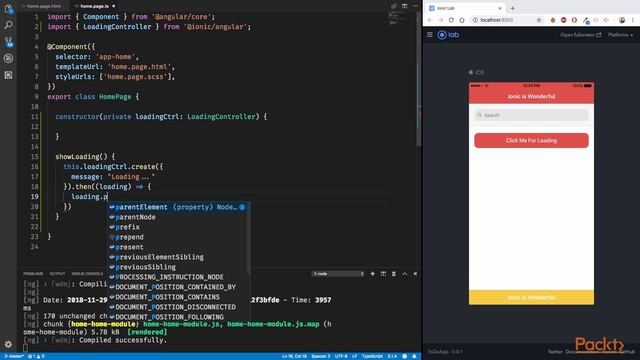The image size is (640, 360).
Task: Bookmark this page with the star
Action: [539, 20]
